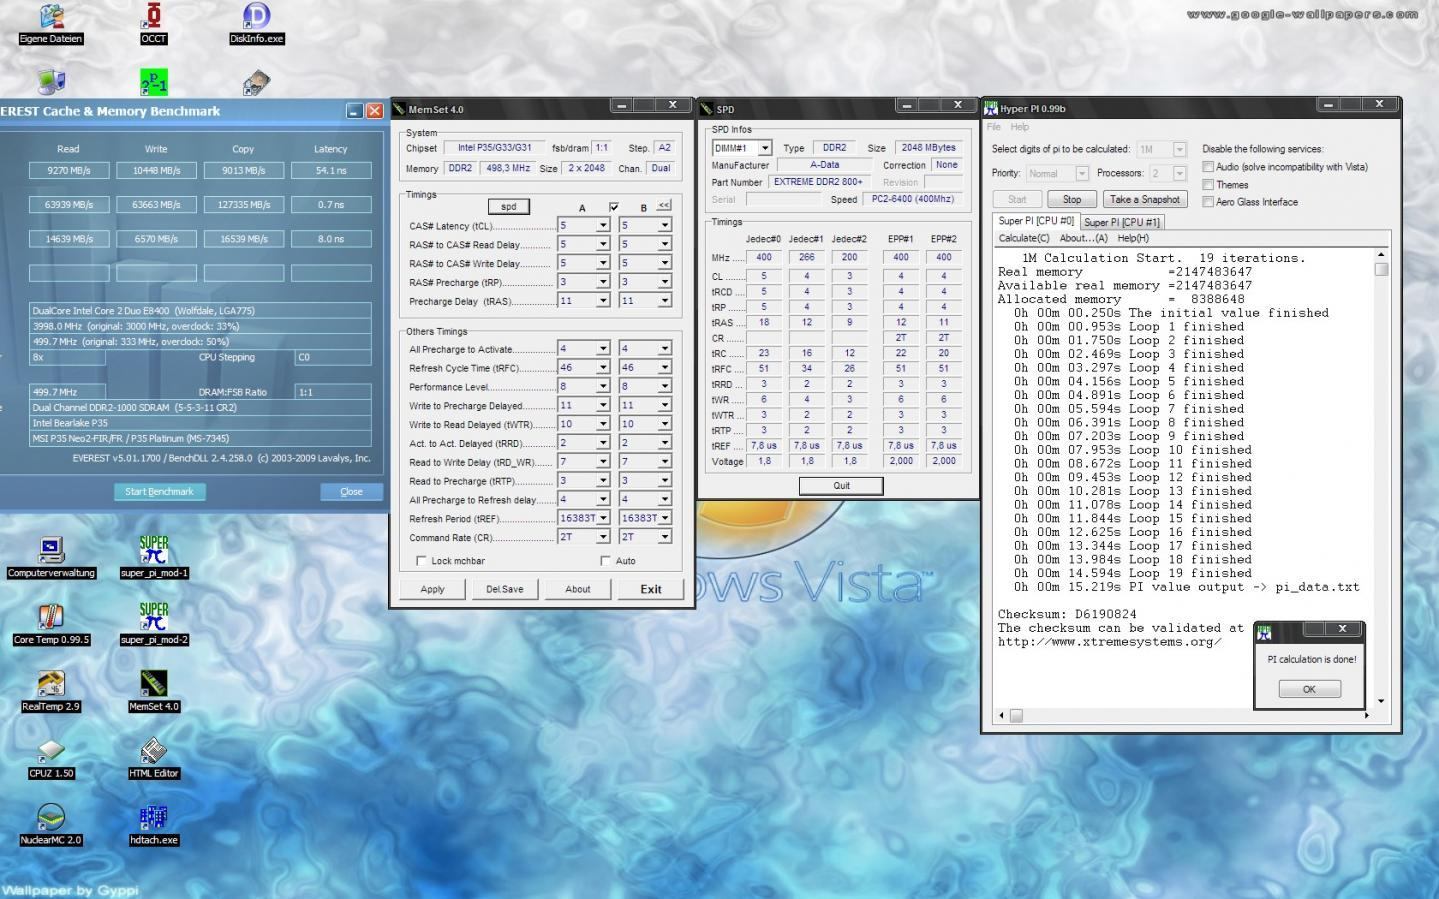The image size is (1439, 899).
Task: Launch the super_pi_mod-1 desktop icon
Action: (x=154, y=558)
